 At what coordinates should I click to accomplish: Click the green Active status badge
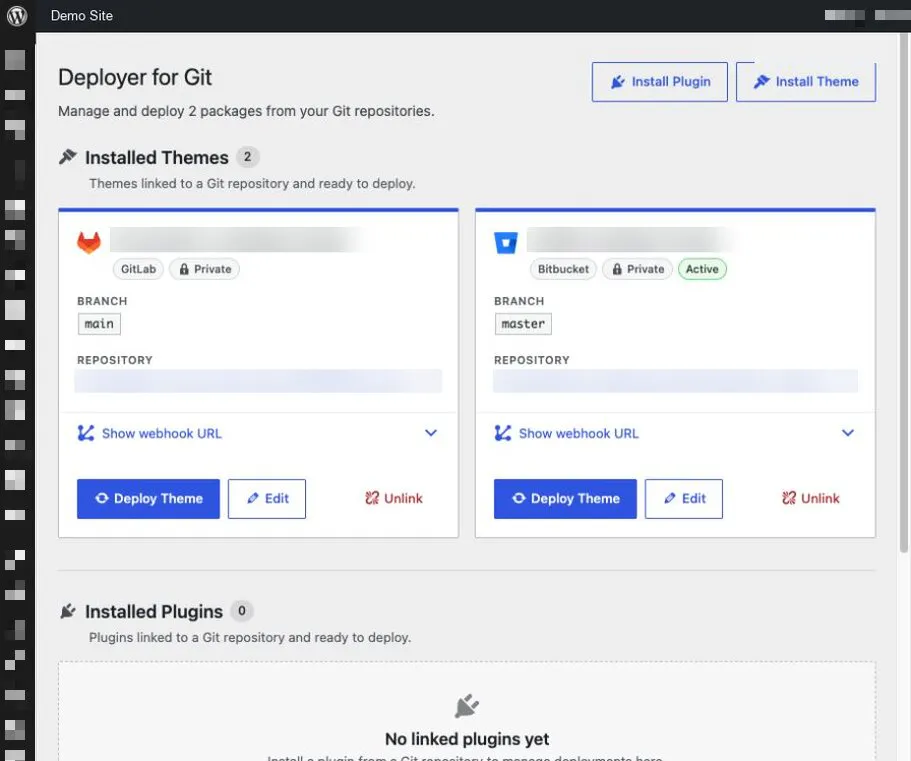tap(702, 269)
